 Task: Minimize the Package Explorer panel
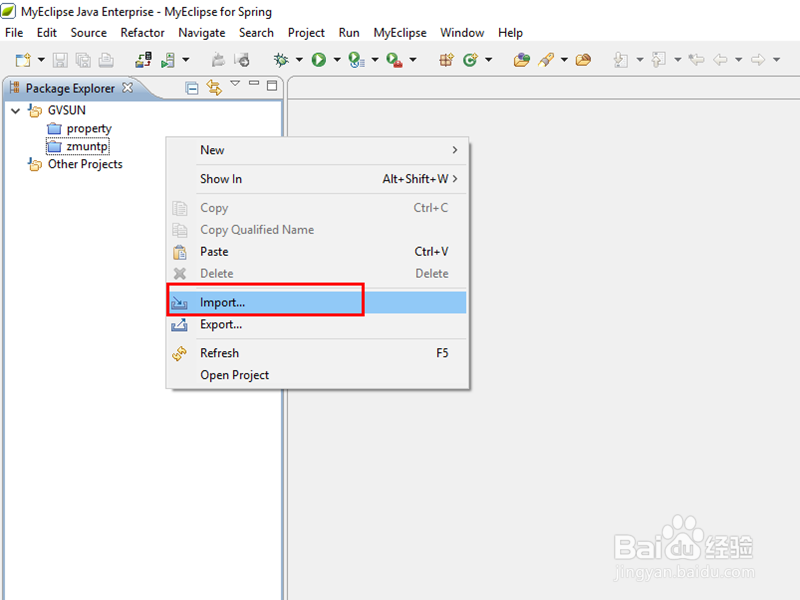pyautogui.click(x=254, y=83)
